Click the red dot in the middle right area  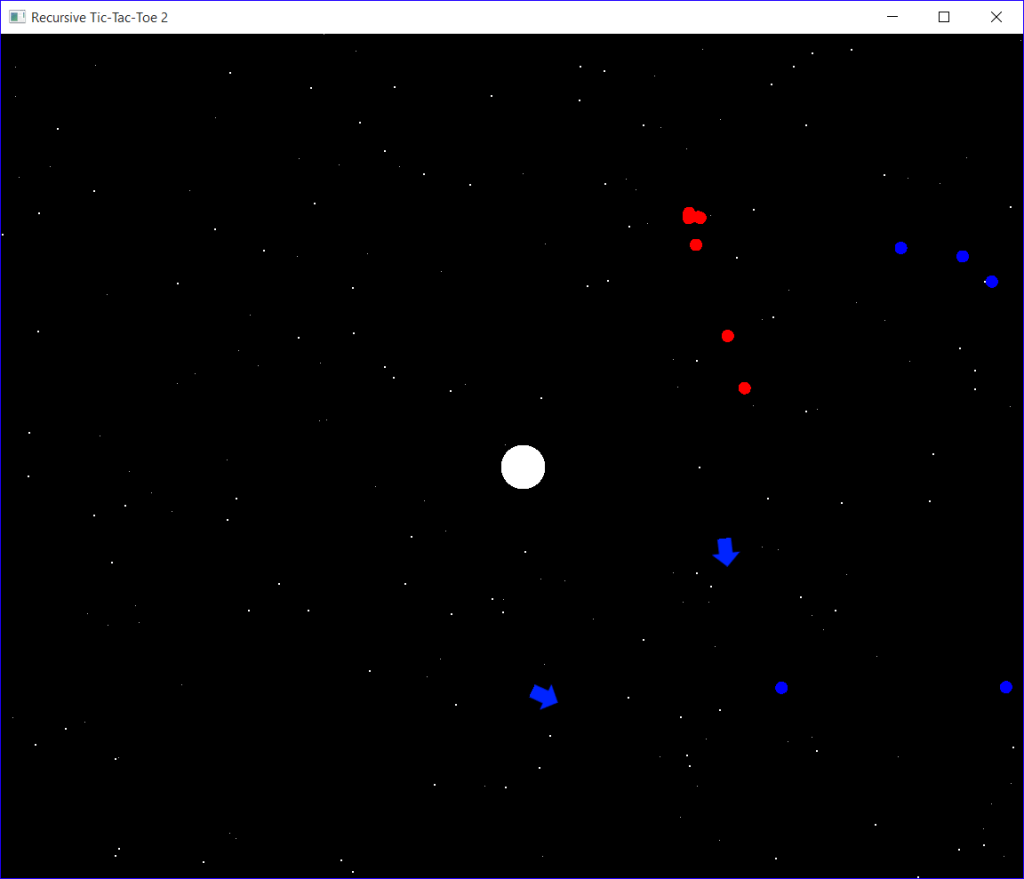pyautogui.click(x=727, y=335)
